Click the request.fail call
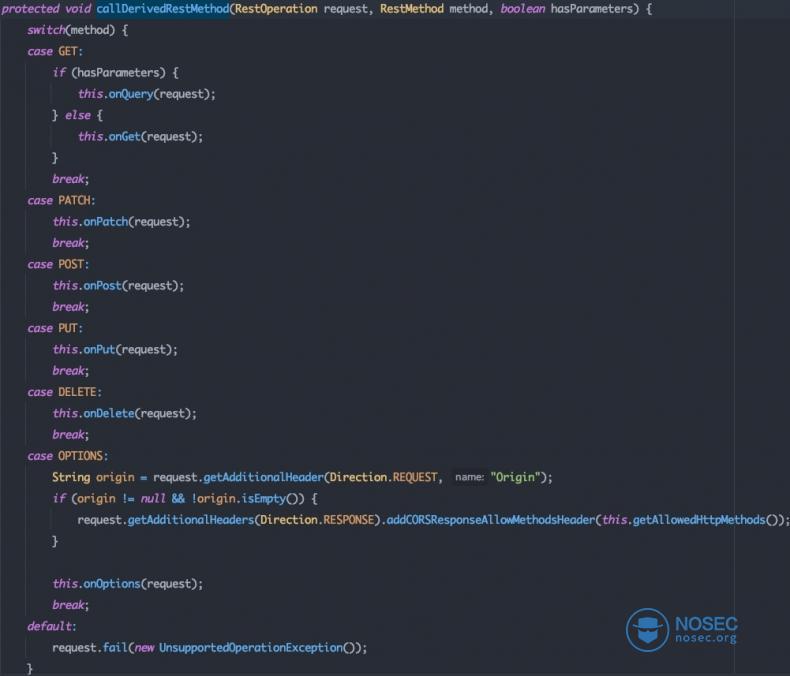This screenshot has height=676, width=790. [90, 648]
